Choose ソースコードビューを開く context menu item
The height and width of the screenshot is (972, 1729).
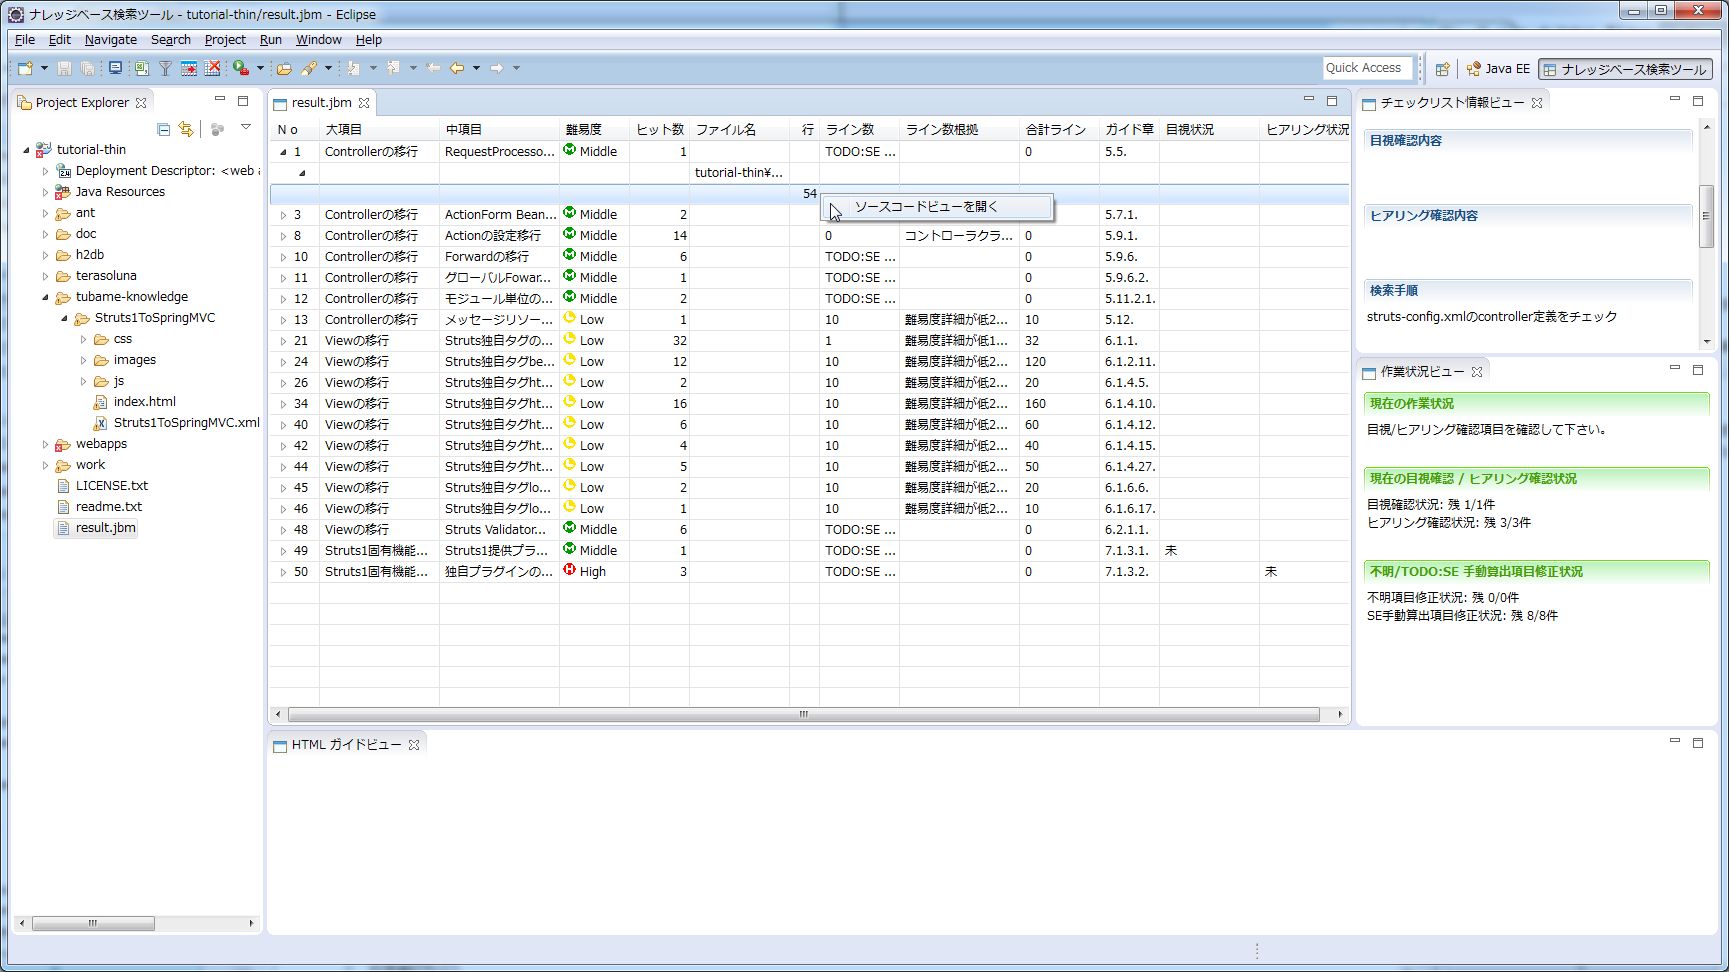[x=937, y=207]
